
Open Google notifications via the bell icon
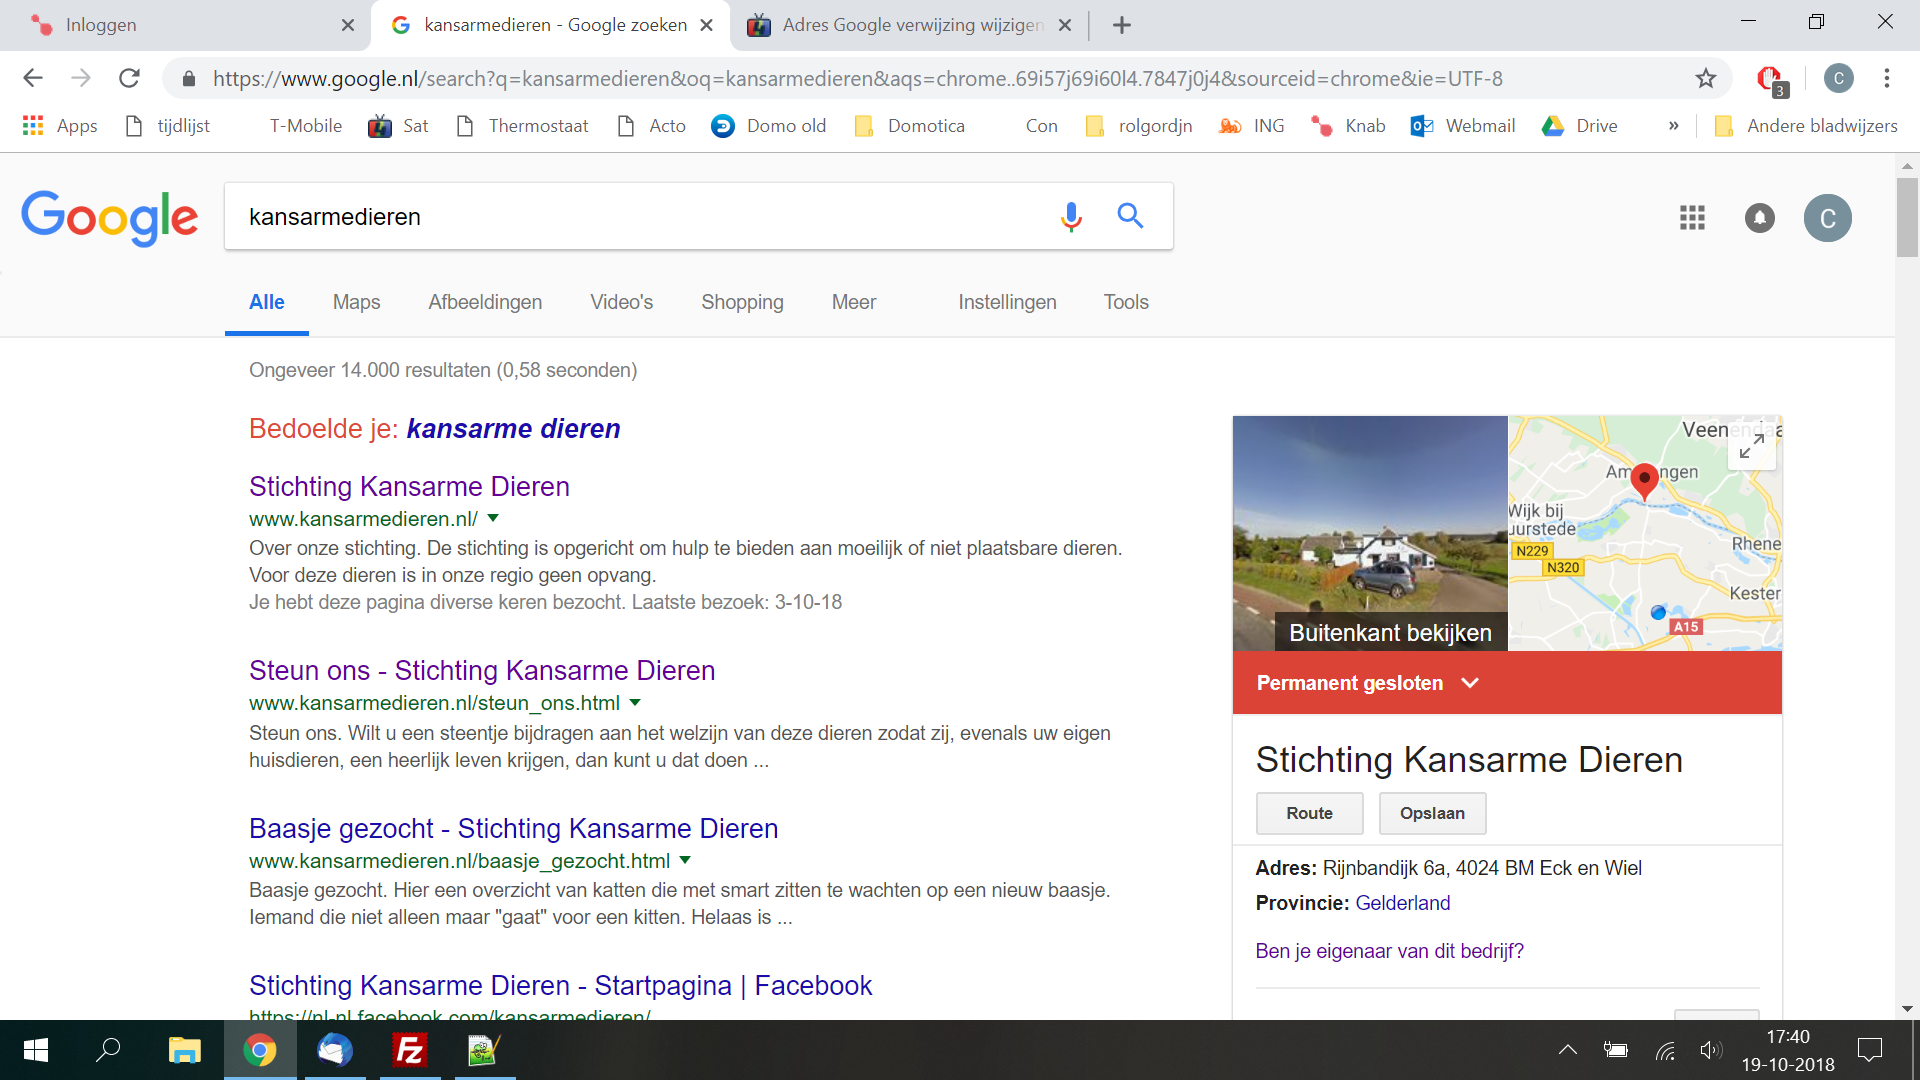(1759, 218)
